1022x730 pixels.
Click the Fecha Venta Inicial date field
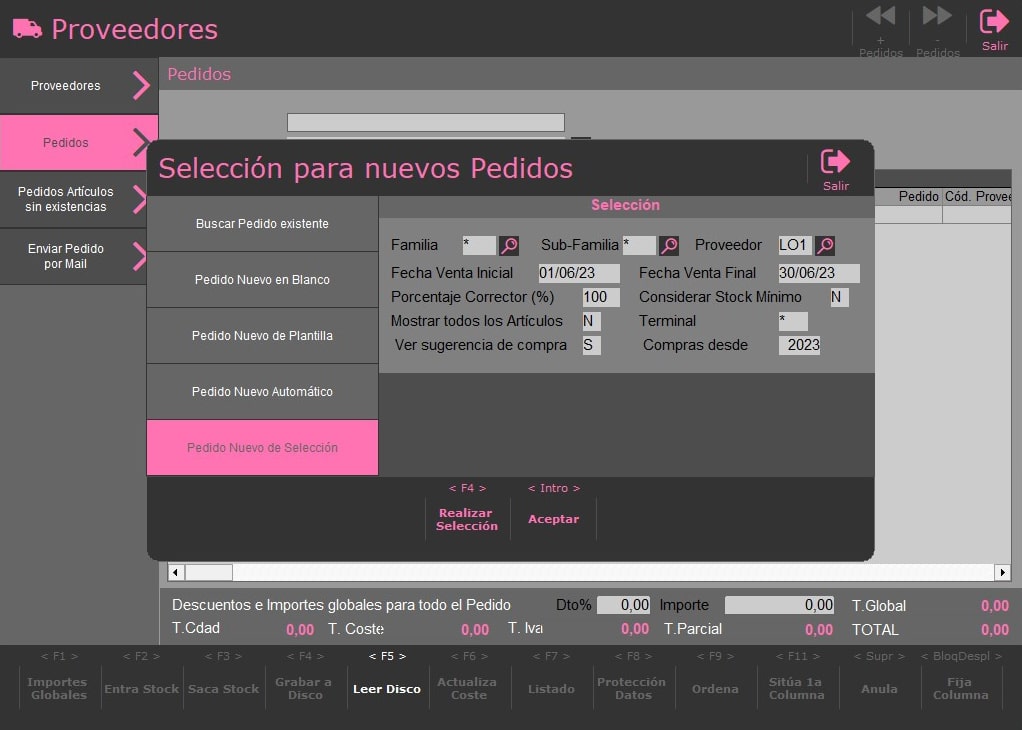click(x=579, y=273)
